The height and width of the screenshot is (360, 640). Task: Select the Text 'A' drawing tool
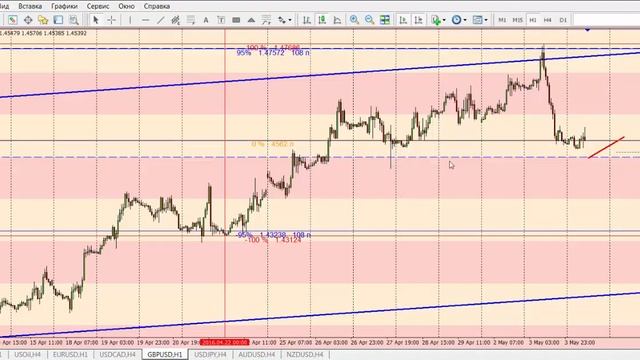(x=206, y=20)
